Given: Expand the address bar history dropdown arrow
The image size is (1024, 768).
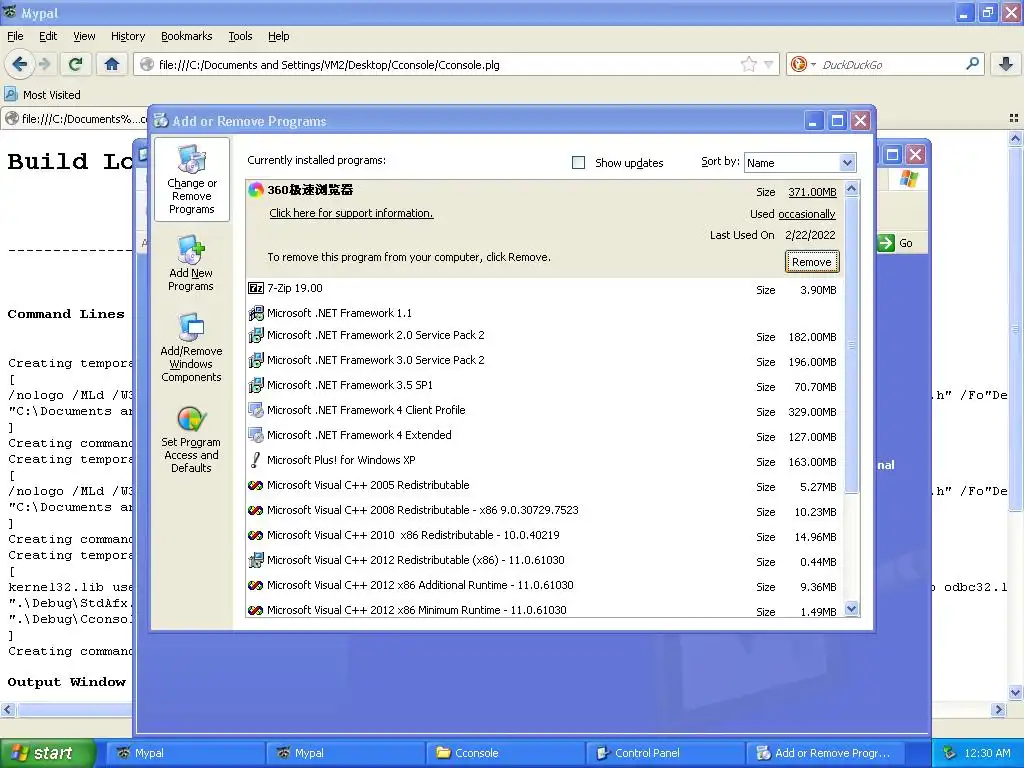Looking at the screenshot, I should click(769, 64).
